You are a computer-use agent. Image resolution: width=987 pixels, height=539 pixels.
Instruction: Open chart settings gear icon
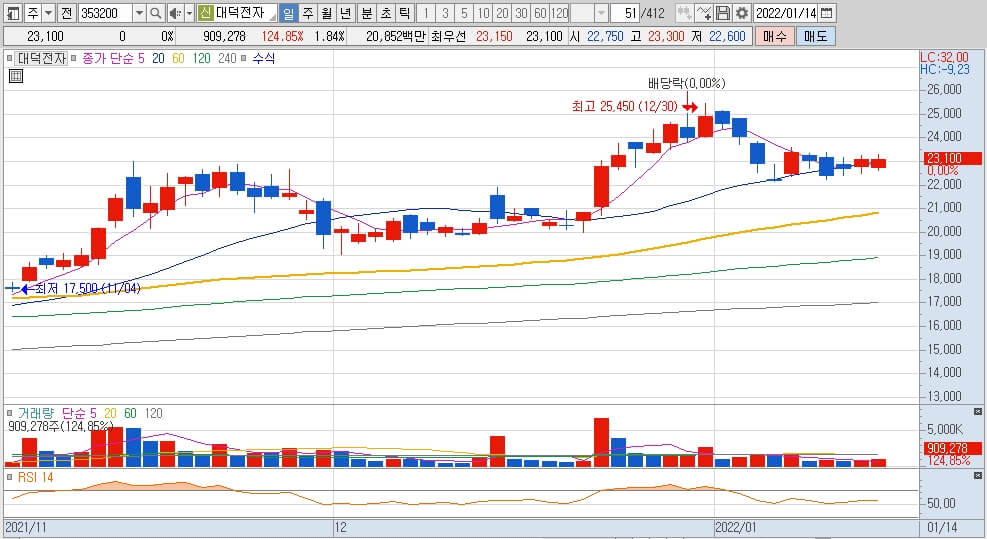(x=742, y=13)
